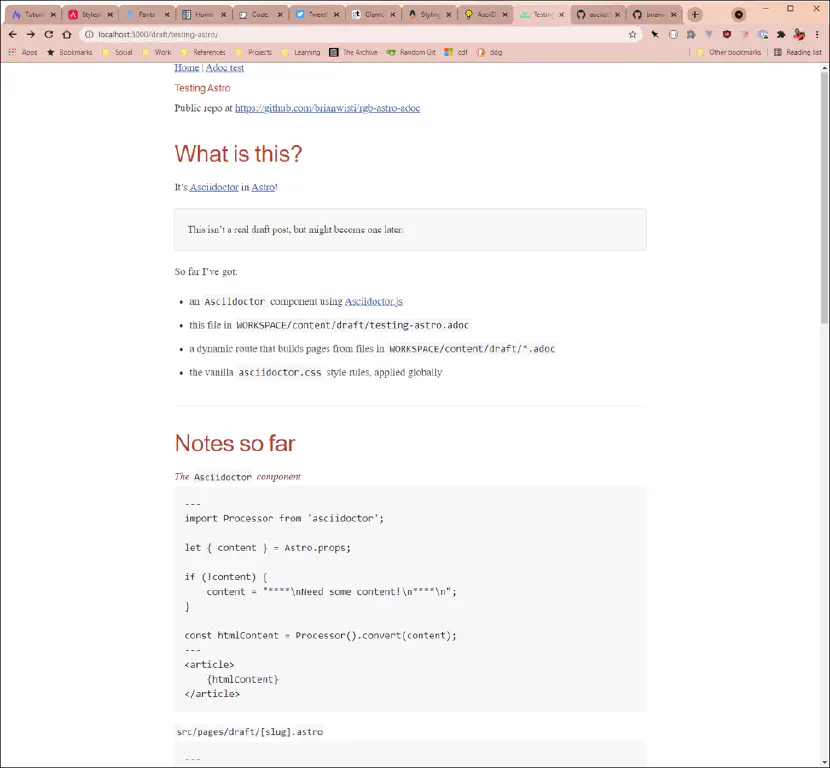Open the Reading list panel
Image resolution: width=830 pixels, height=768 pixels.
(805, 52)
